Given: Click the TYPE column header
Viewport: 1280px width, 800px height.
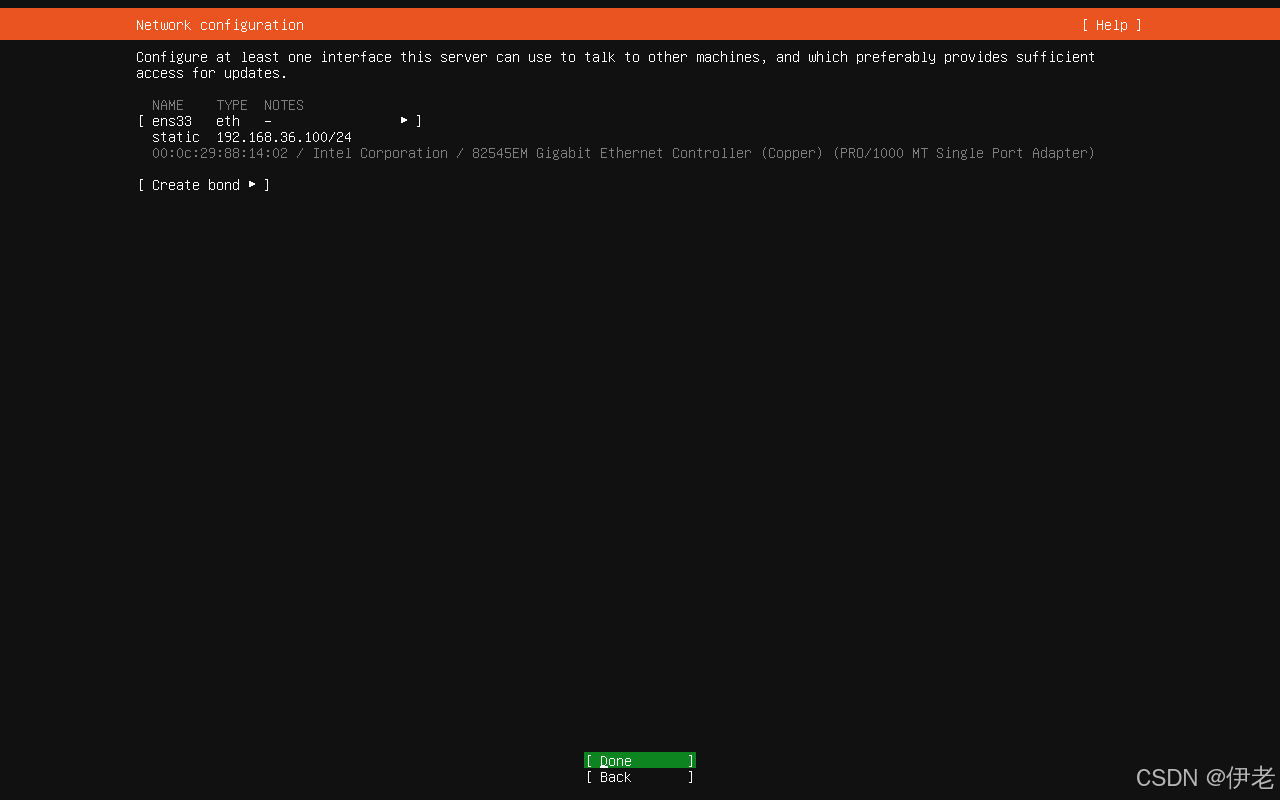Looking at the screenshot, I should click(x=231, y=105).
